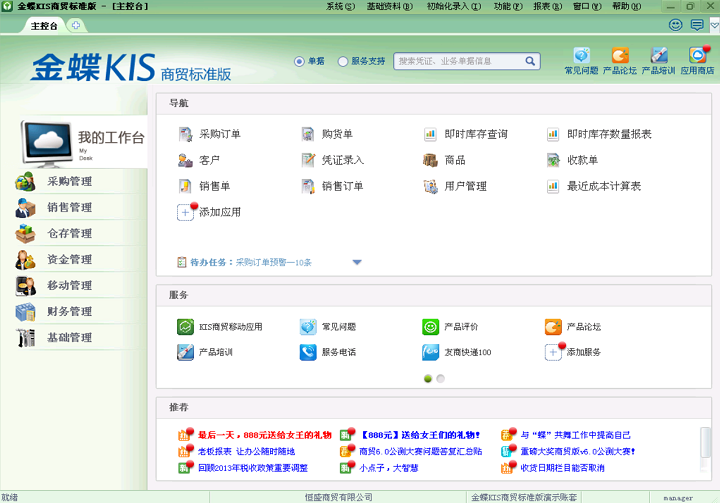The image size is (720, 503).
Task: Open the 采购订单 icon in navigation
Action: 185,134
